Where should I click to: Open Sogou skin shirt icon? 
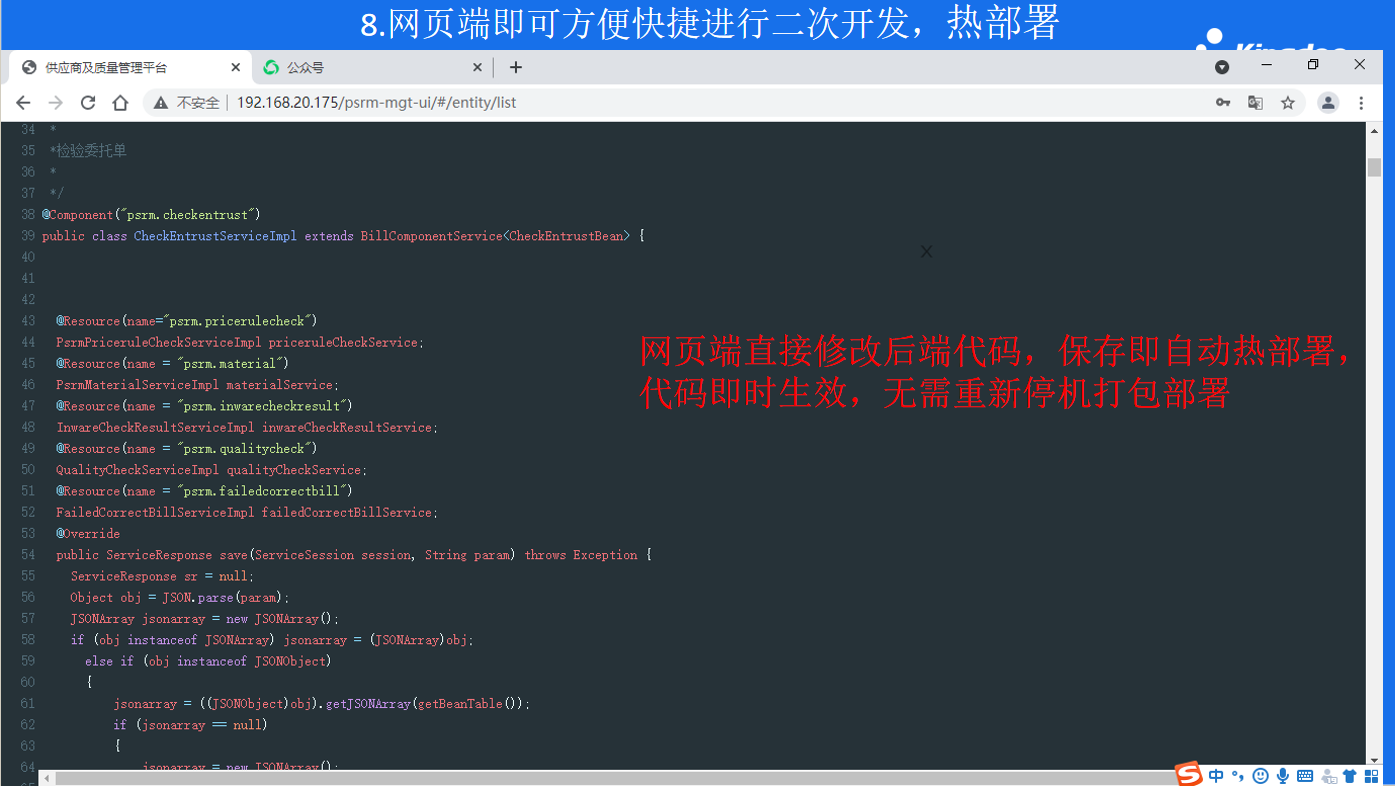(x=1350, y=776)
